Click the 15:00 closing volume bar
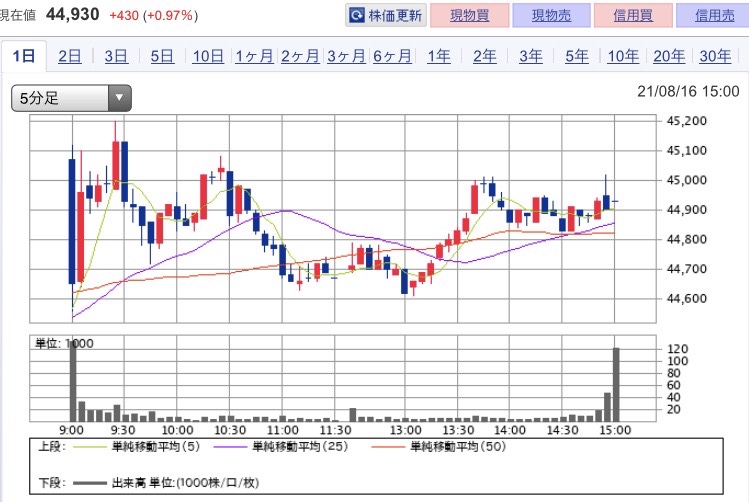 tap(616, 385)
